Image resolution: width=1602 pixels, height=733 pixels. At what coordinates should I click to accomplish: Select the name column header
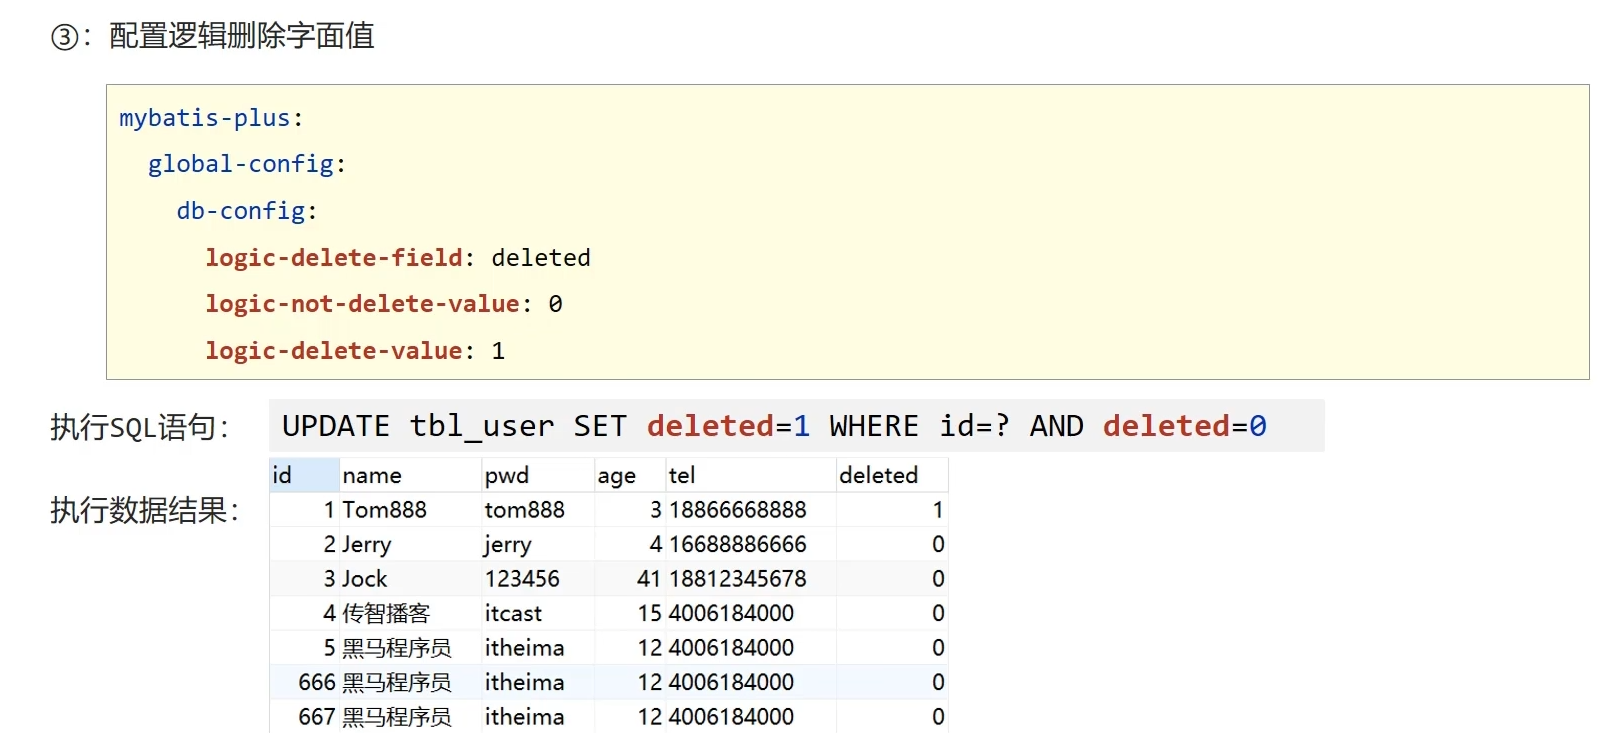click(x=410, y=475)
